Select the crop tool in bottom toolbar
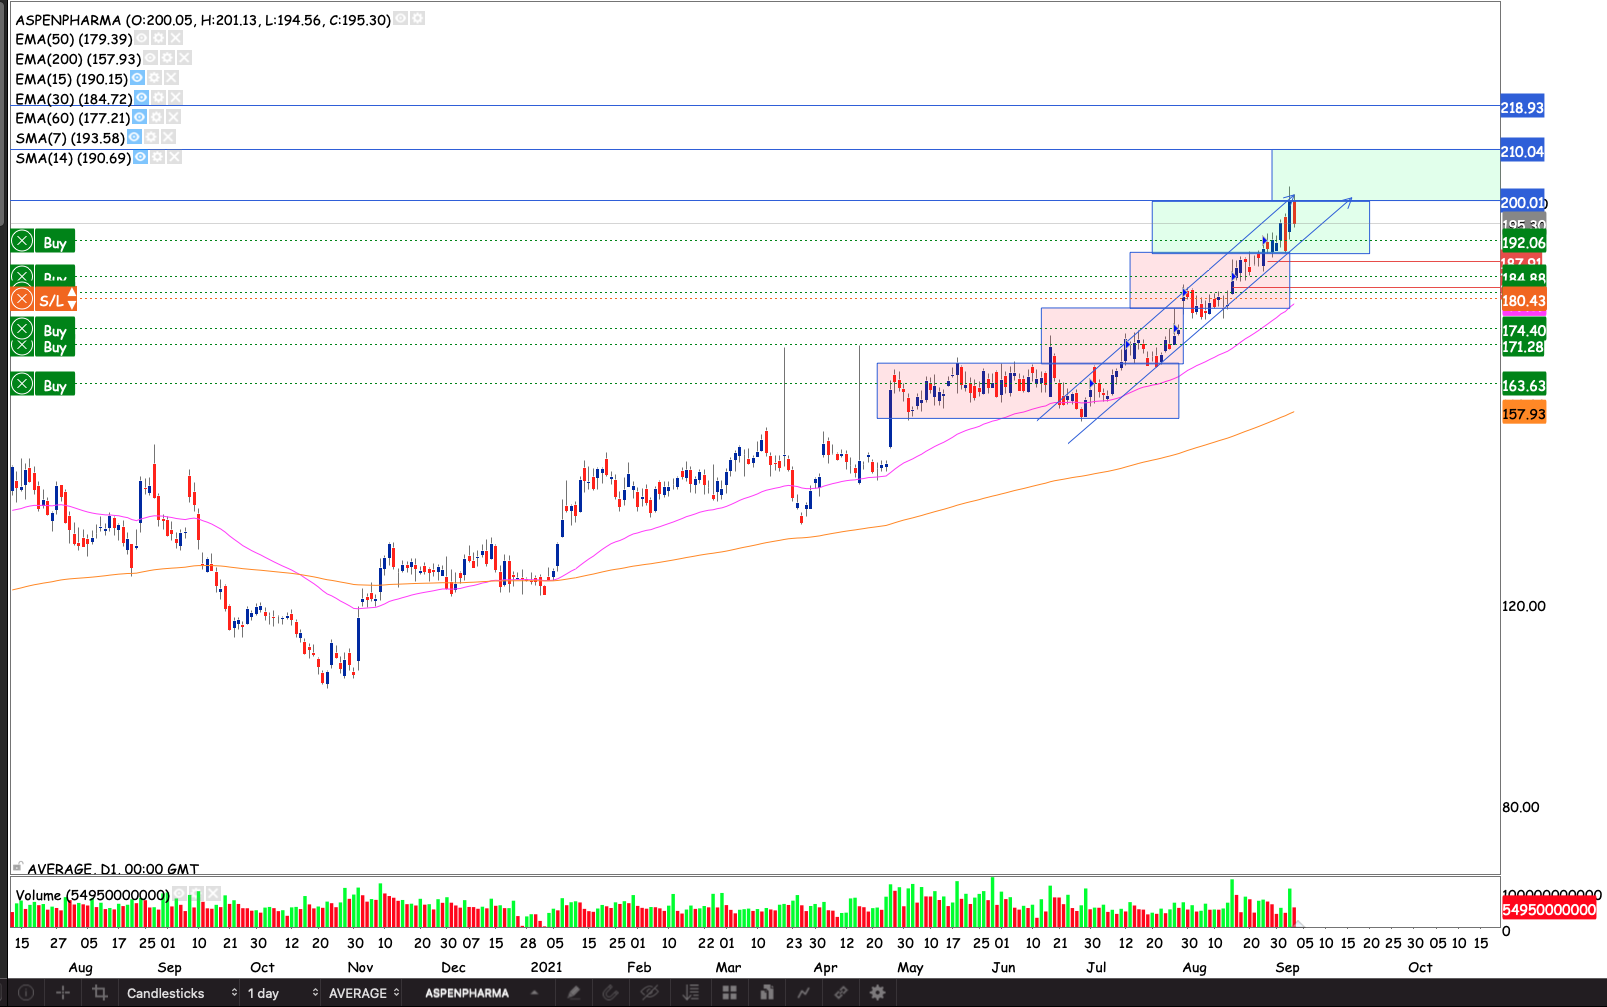 99,993
